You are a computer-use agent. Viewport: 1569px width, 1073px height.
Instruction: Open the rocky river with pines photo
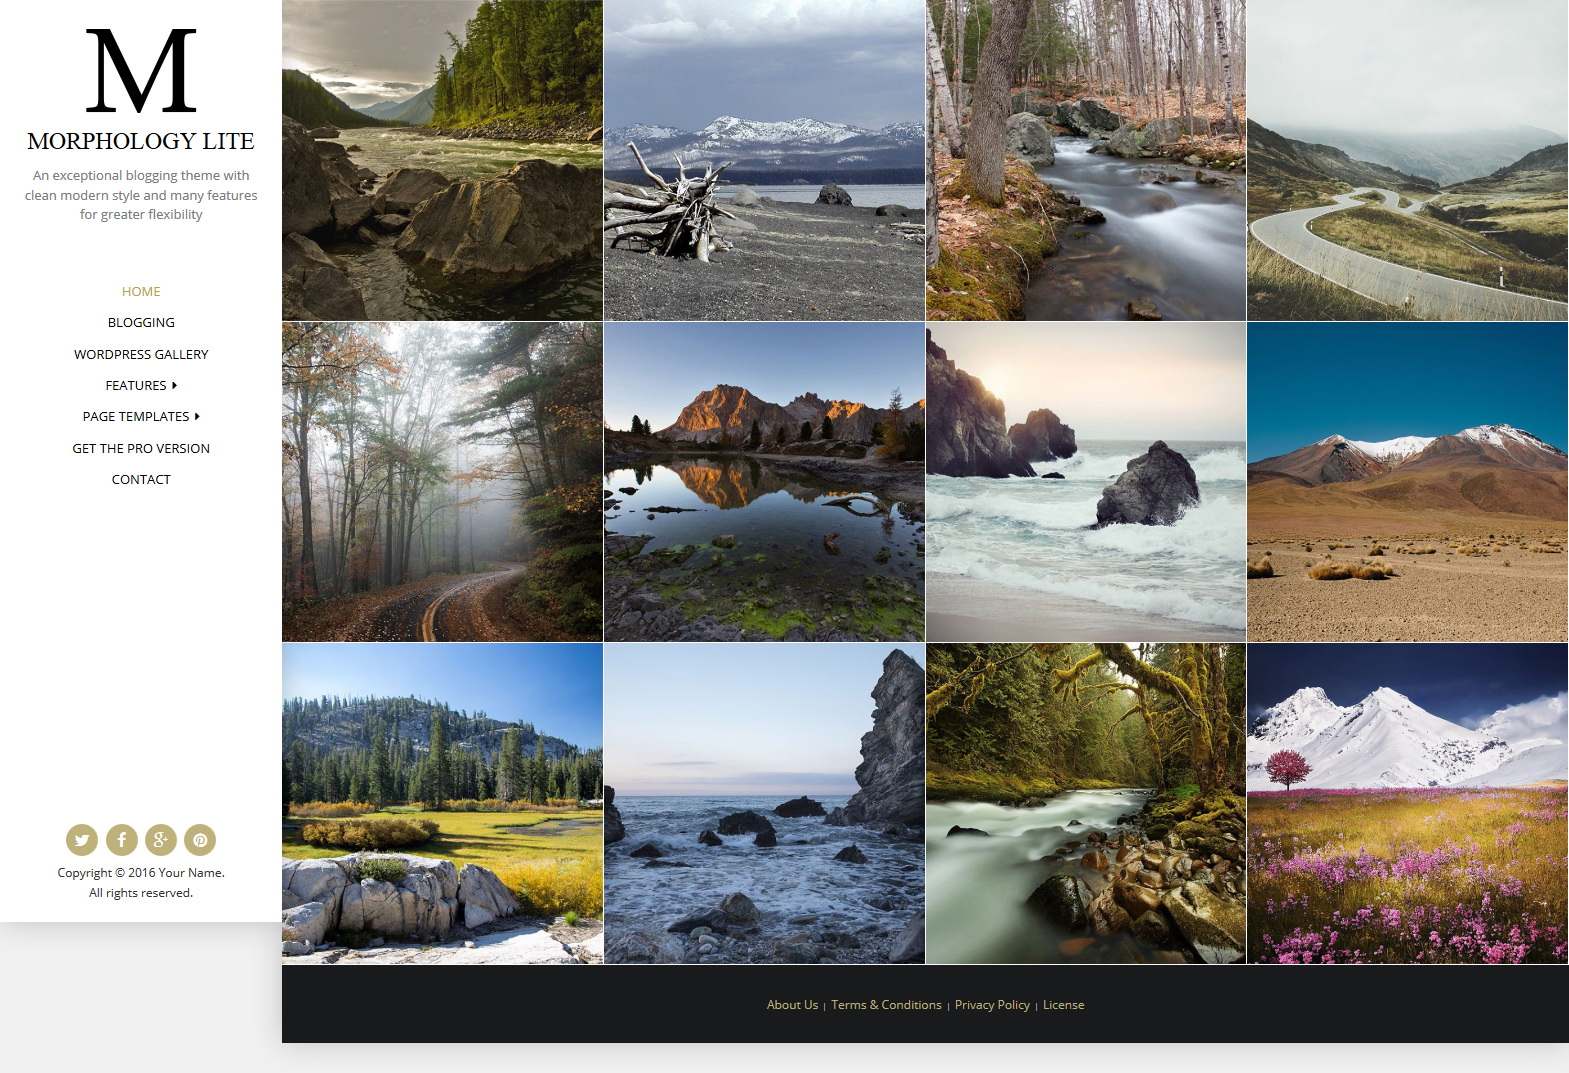pyautogui.click(x=442, y=160)
